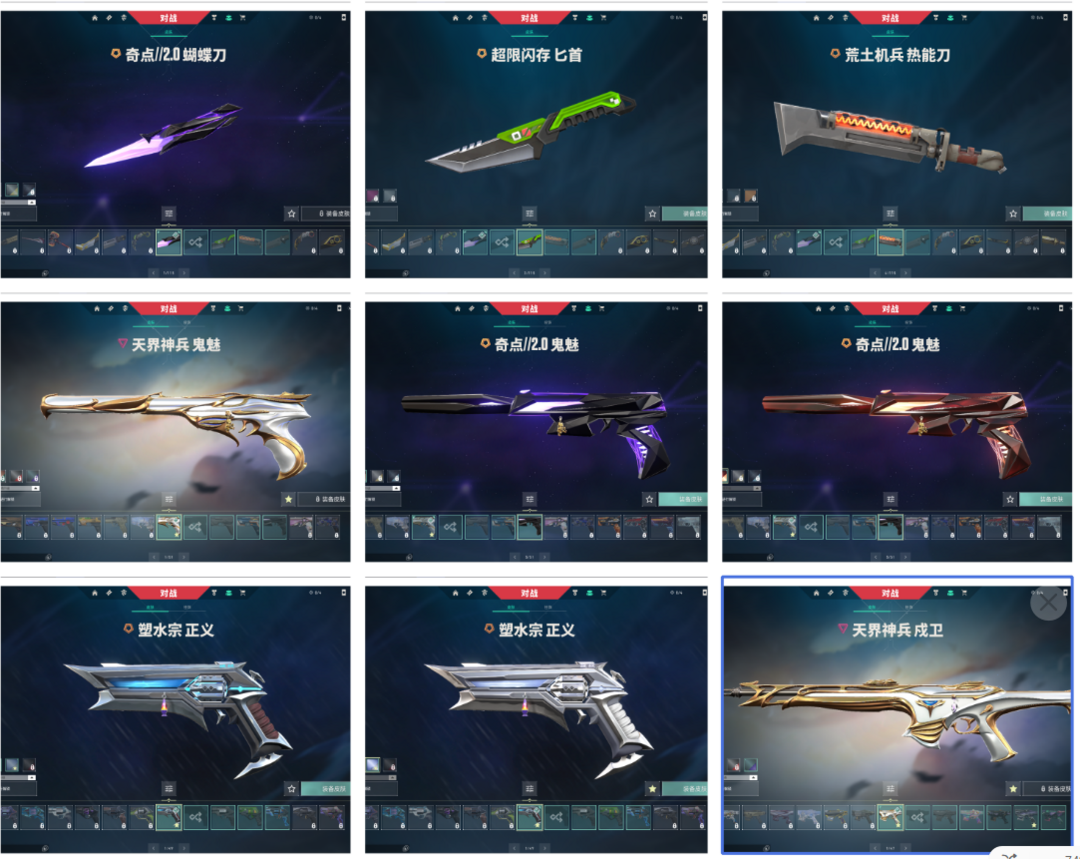The image size is (1080, 859).
Task: Click green collection icon in 天界神兵 戍卫 top bar
Action: pyautogui.click(x=950, y=593)
